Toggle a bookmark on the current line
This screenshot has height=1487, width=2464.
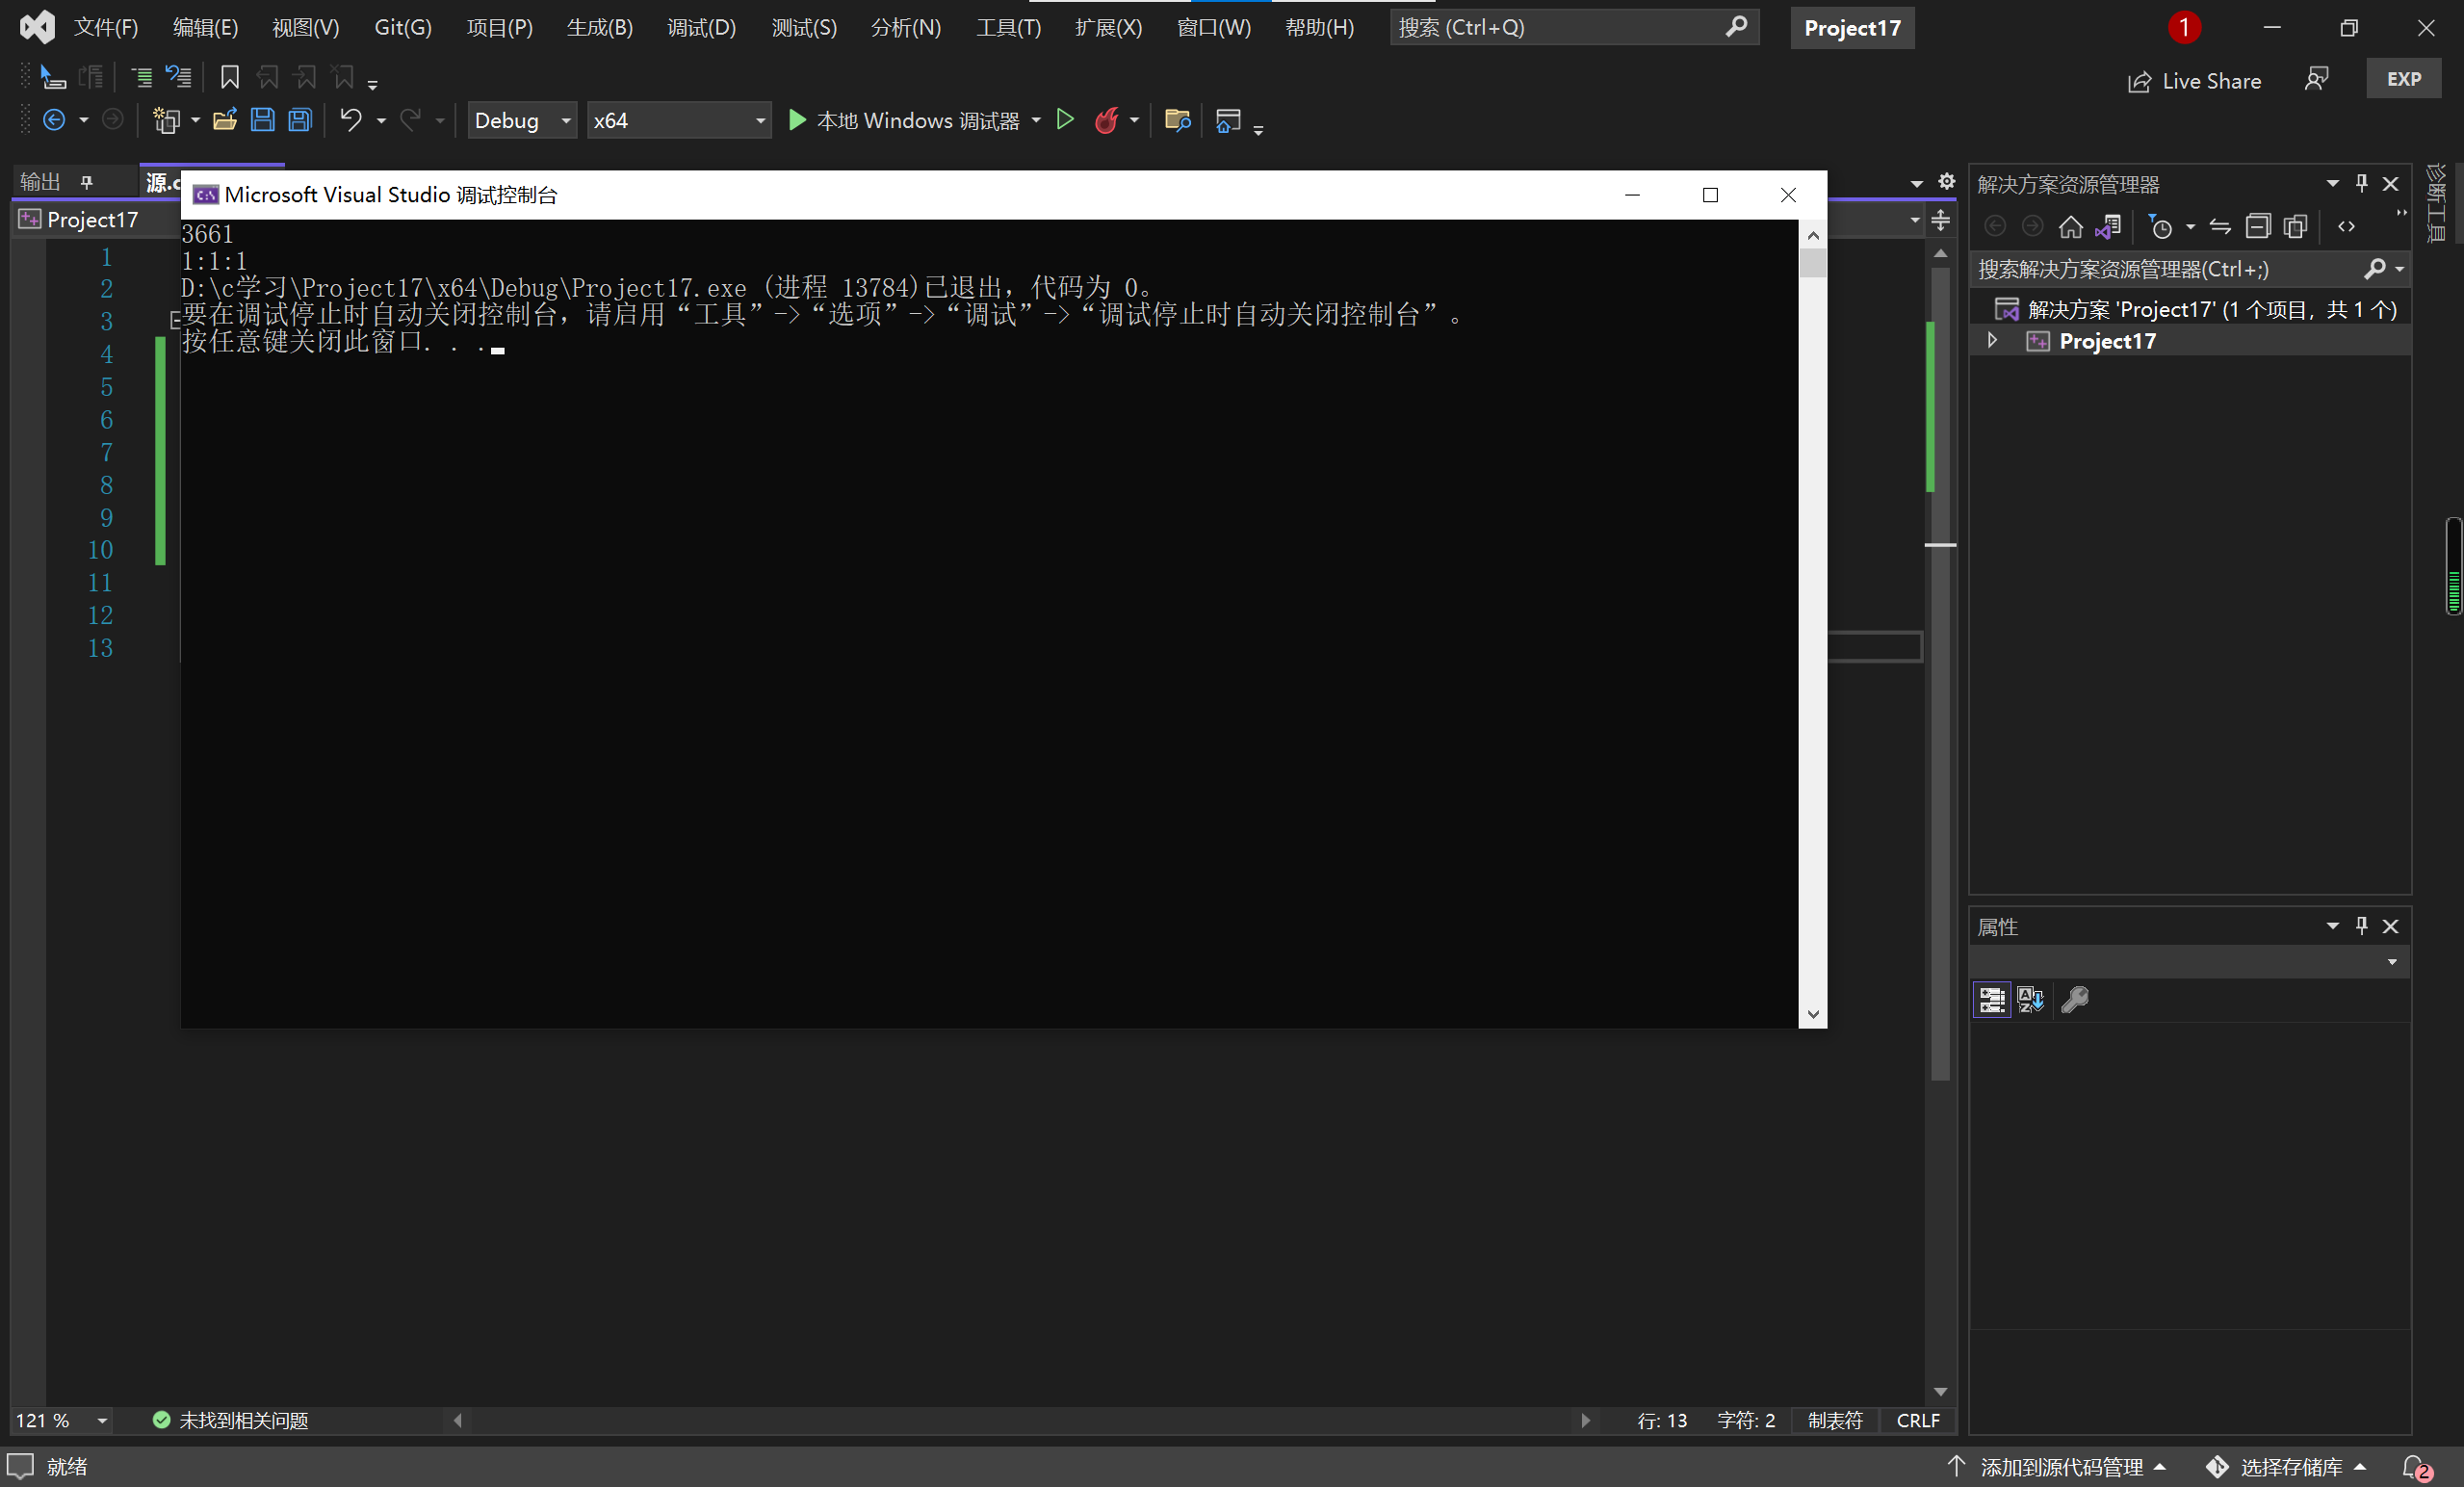pyautogui.click(x=230, y=77)
